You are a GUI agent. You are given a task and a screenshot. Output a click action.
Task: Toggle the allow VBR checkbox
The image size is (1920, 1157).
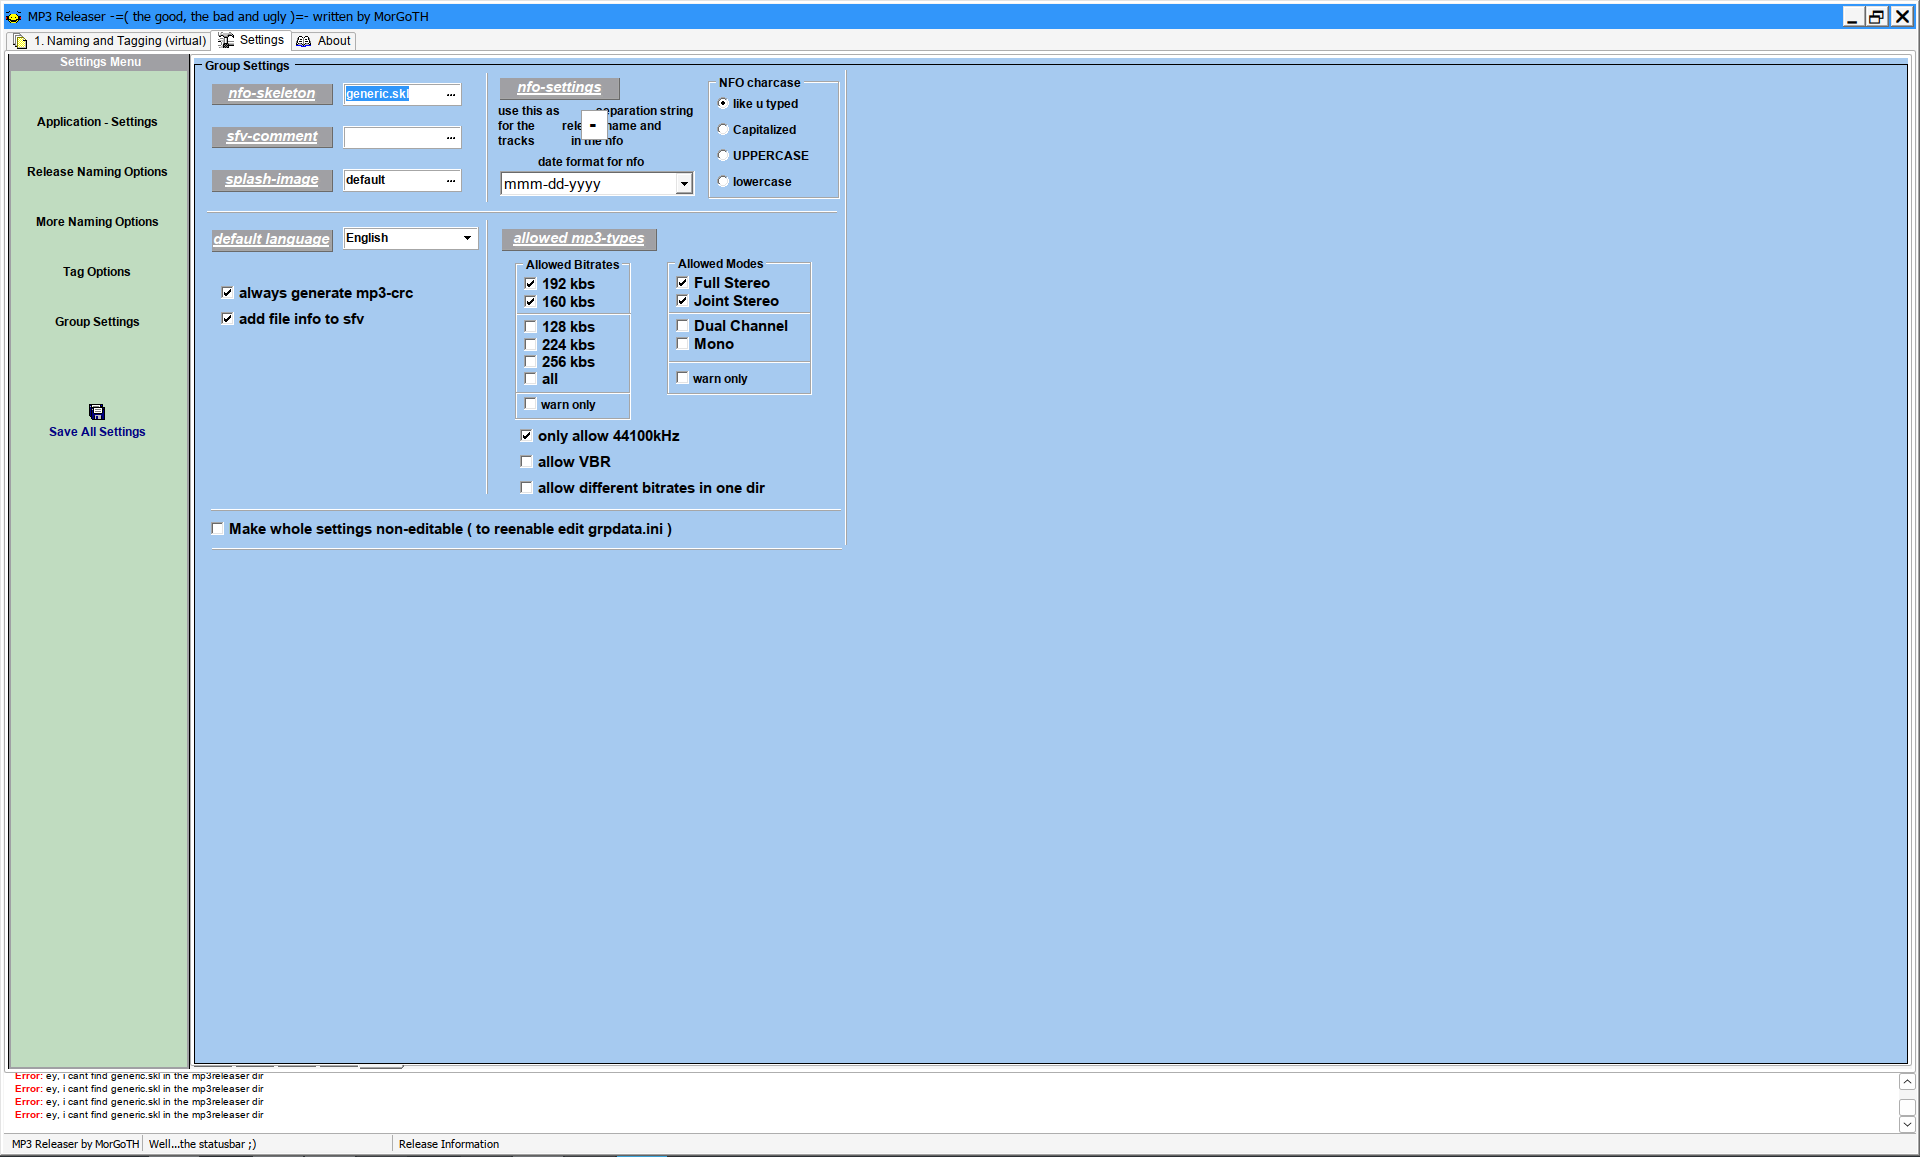click(527, 462)
